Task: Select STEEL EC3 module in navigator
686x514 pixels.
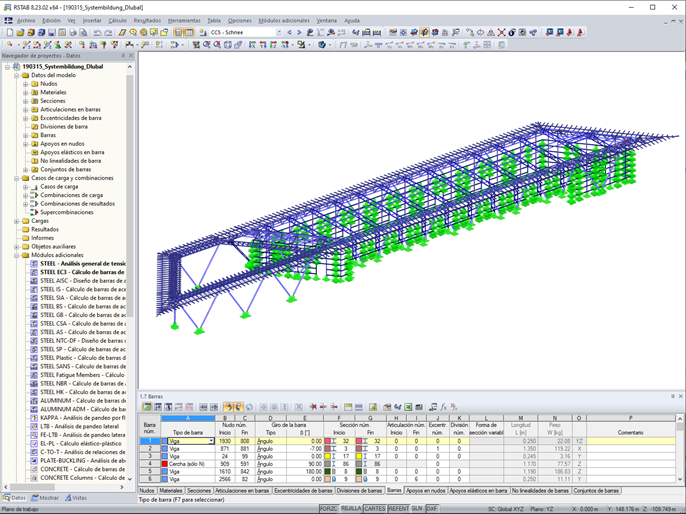Action: click(x=81, y=272)
